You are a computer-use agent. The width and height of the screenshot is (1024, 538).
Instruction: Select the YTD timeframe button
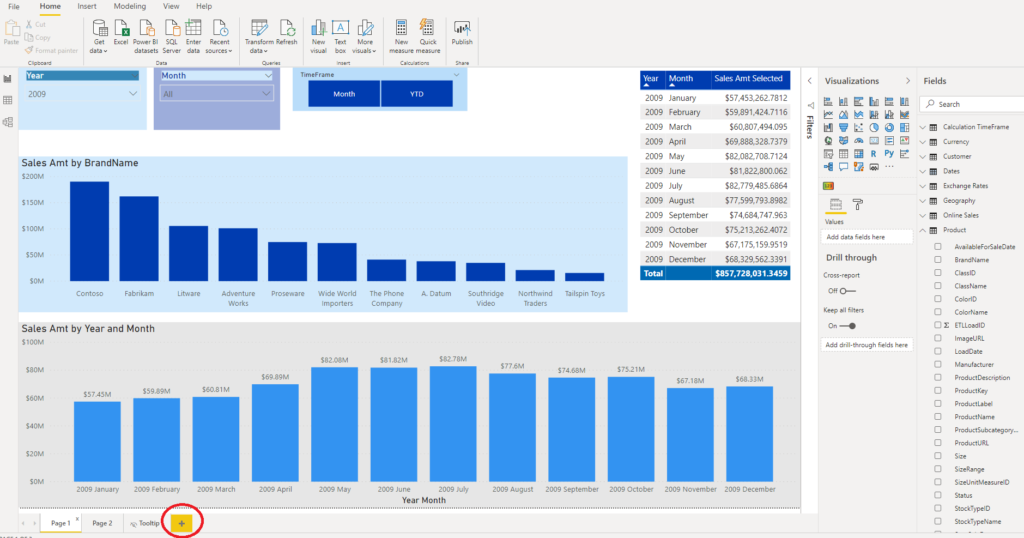417,94
